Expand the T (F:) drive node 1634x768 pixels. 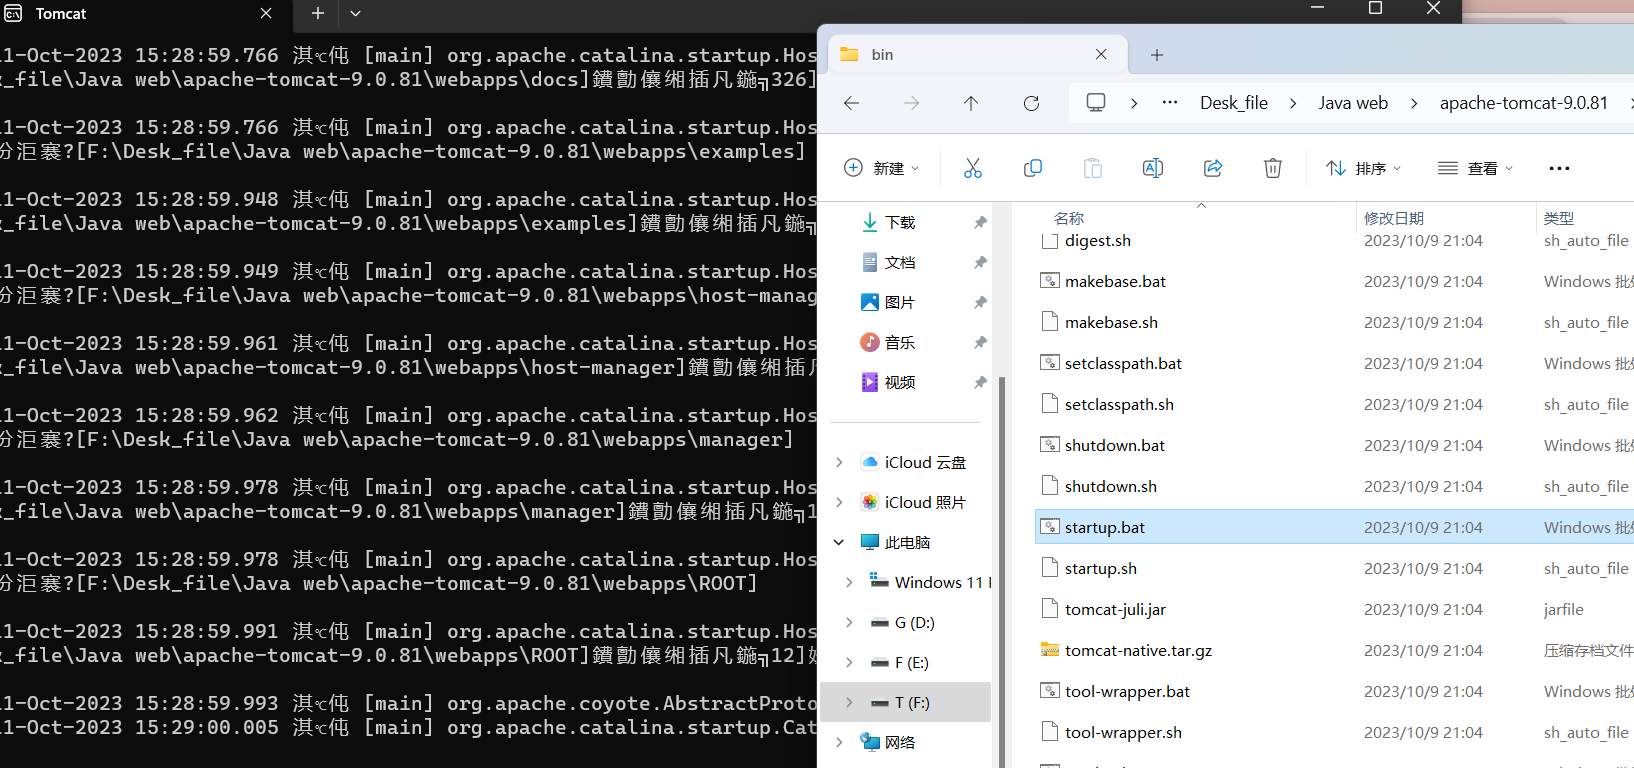(849, 702)
